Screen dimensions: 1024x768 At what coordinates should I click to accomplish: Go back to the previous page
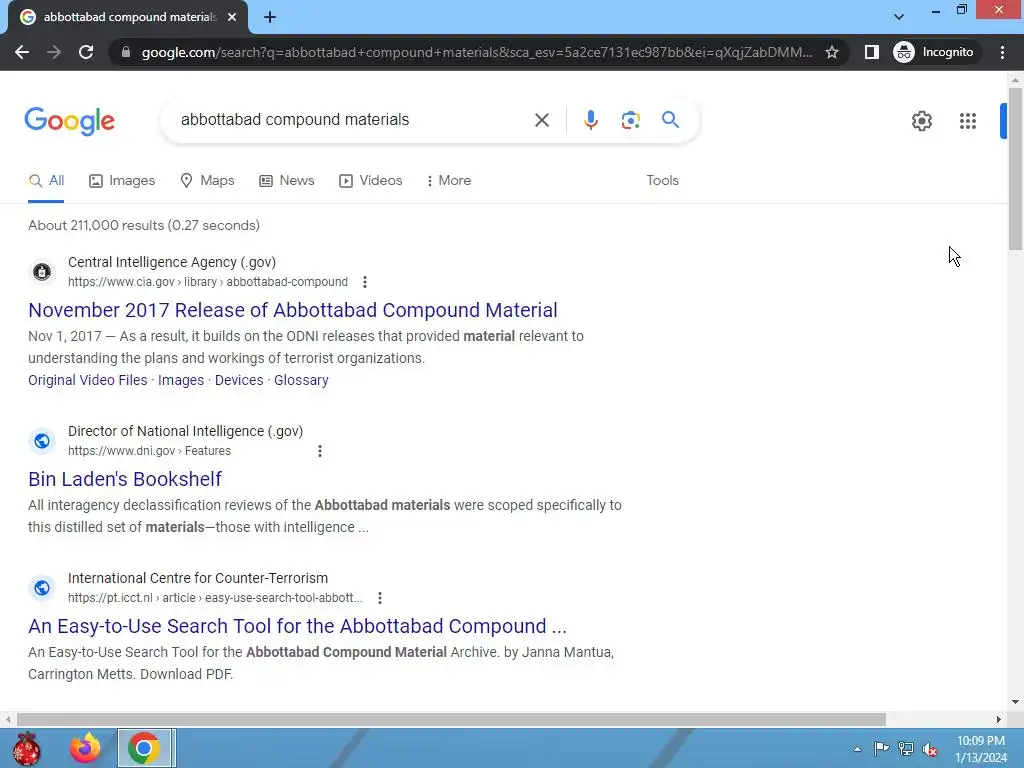pos(22,52)
